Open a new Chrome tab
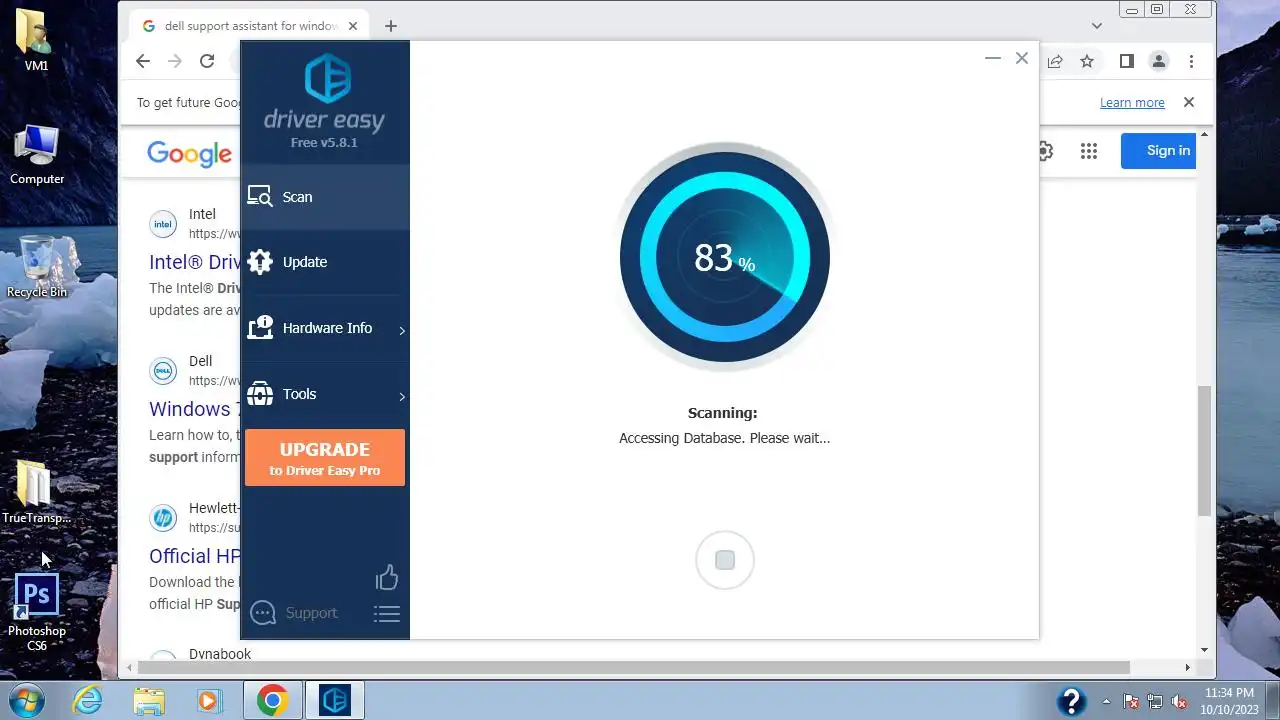 point(391,26)
